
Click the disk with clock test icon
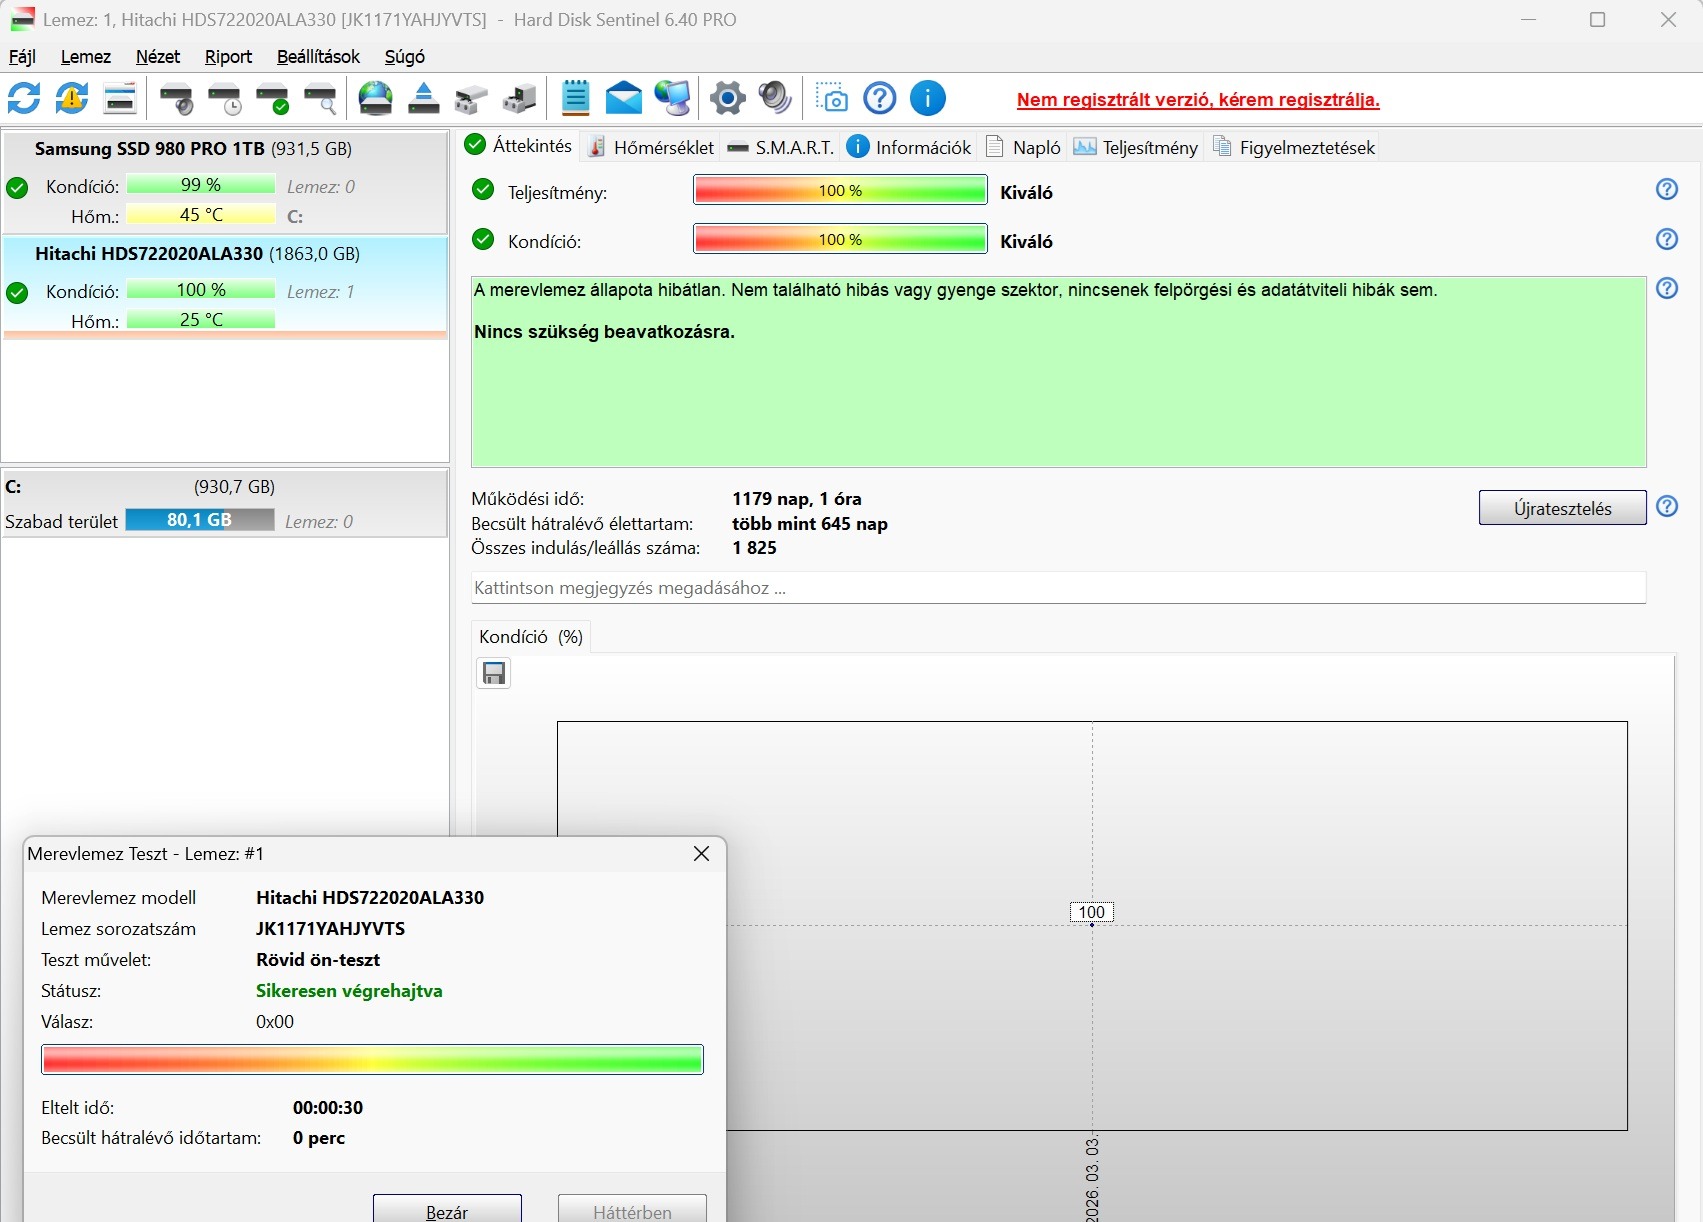pyautogui.click(x=225, y=98)
